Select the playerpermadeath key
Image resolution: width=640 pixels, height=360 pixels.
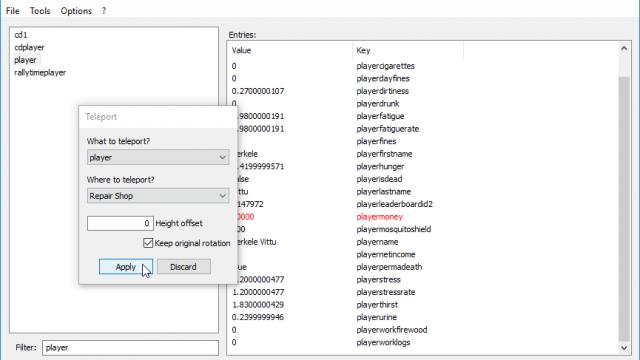click(389, 267)
